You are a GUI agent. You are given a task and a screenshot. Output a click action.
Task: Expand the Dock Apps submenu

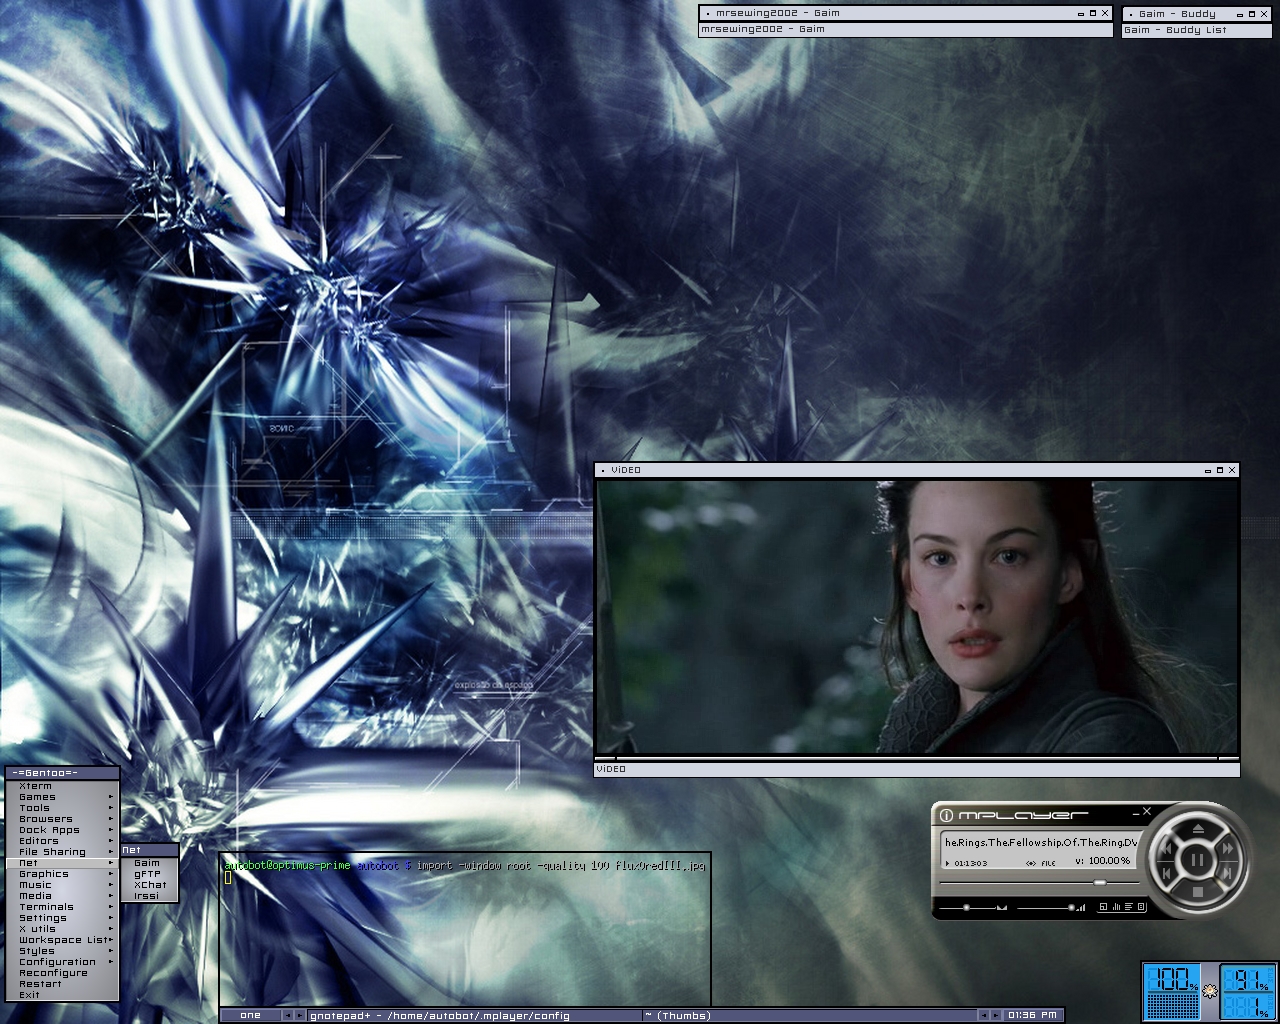(x=62, y=830)
